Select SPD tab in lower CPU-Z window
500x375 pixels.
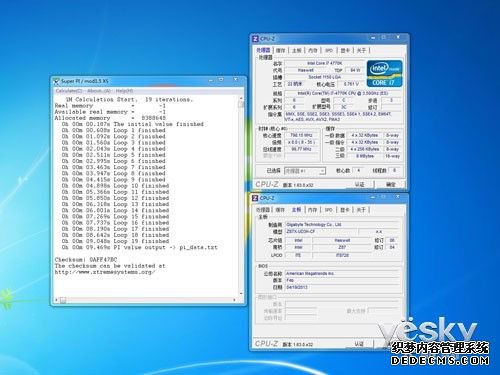click(x=328, y=210)
